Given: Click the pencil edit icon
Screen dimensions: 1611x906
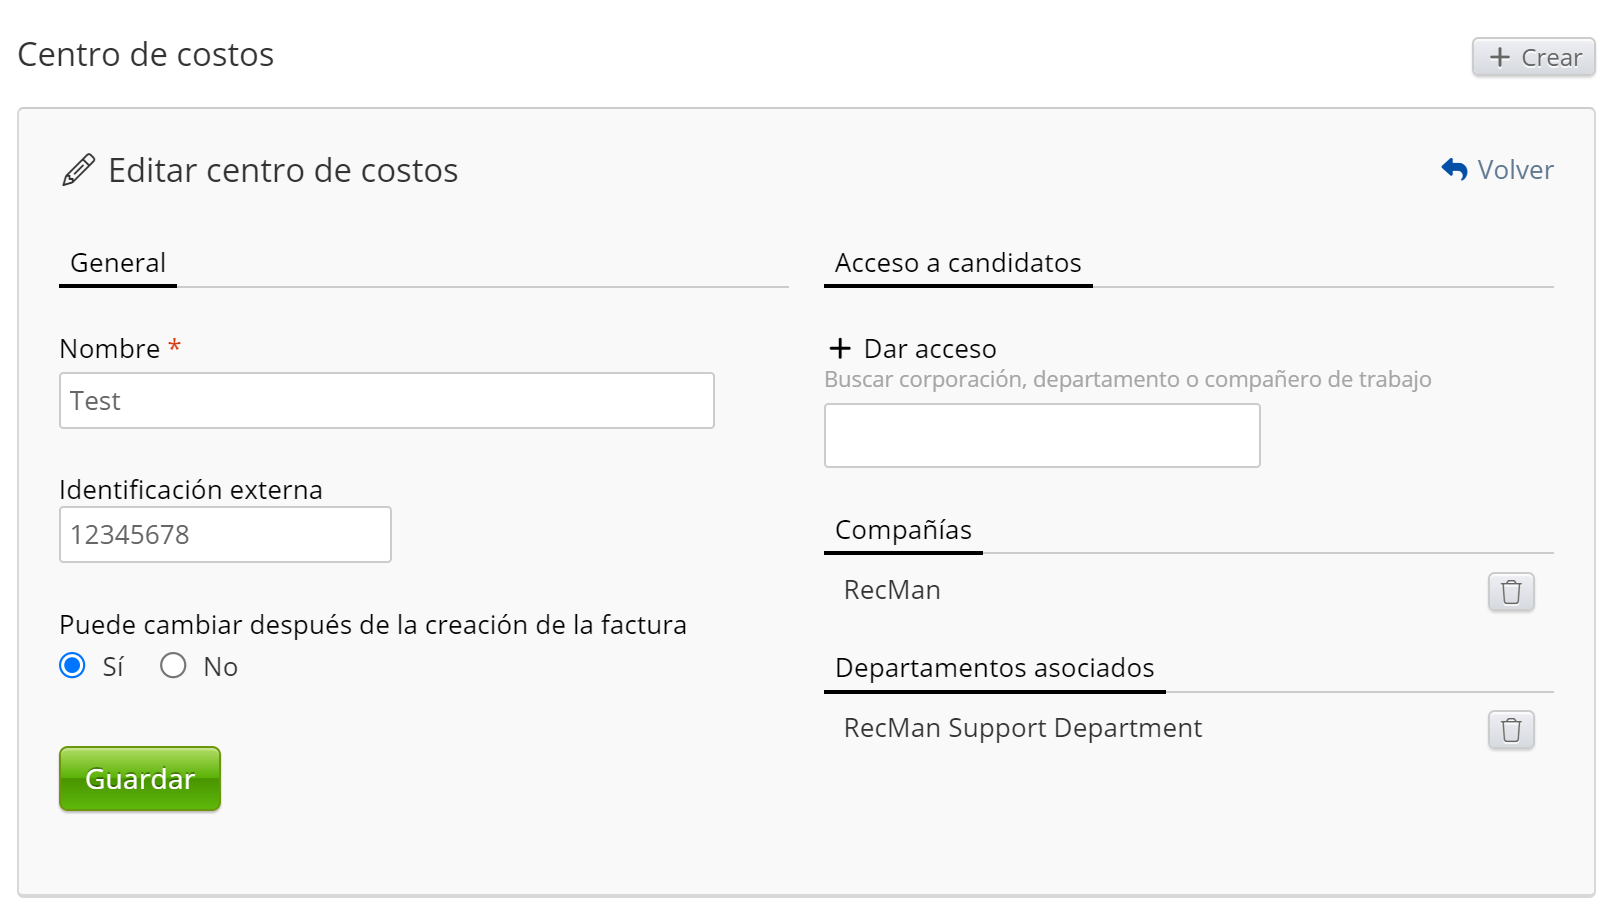Looking at the screenshot, I should pos(78,170).
